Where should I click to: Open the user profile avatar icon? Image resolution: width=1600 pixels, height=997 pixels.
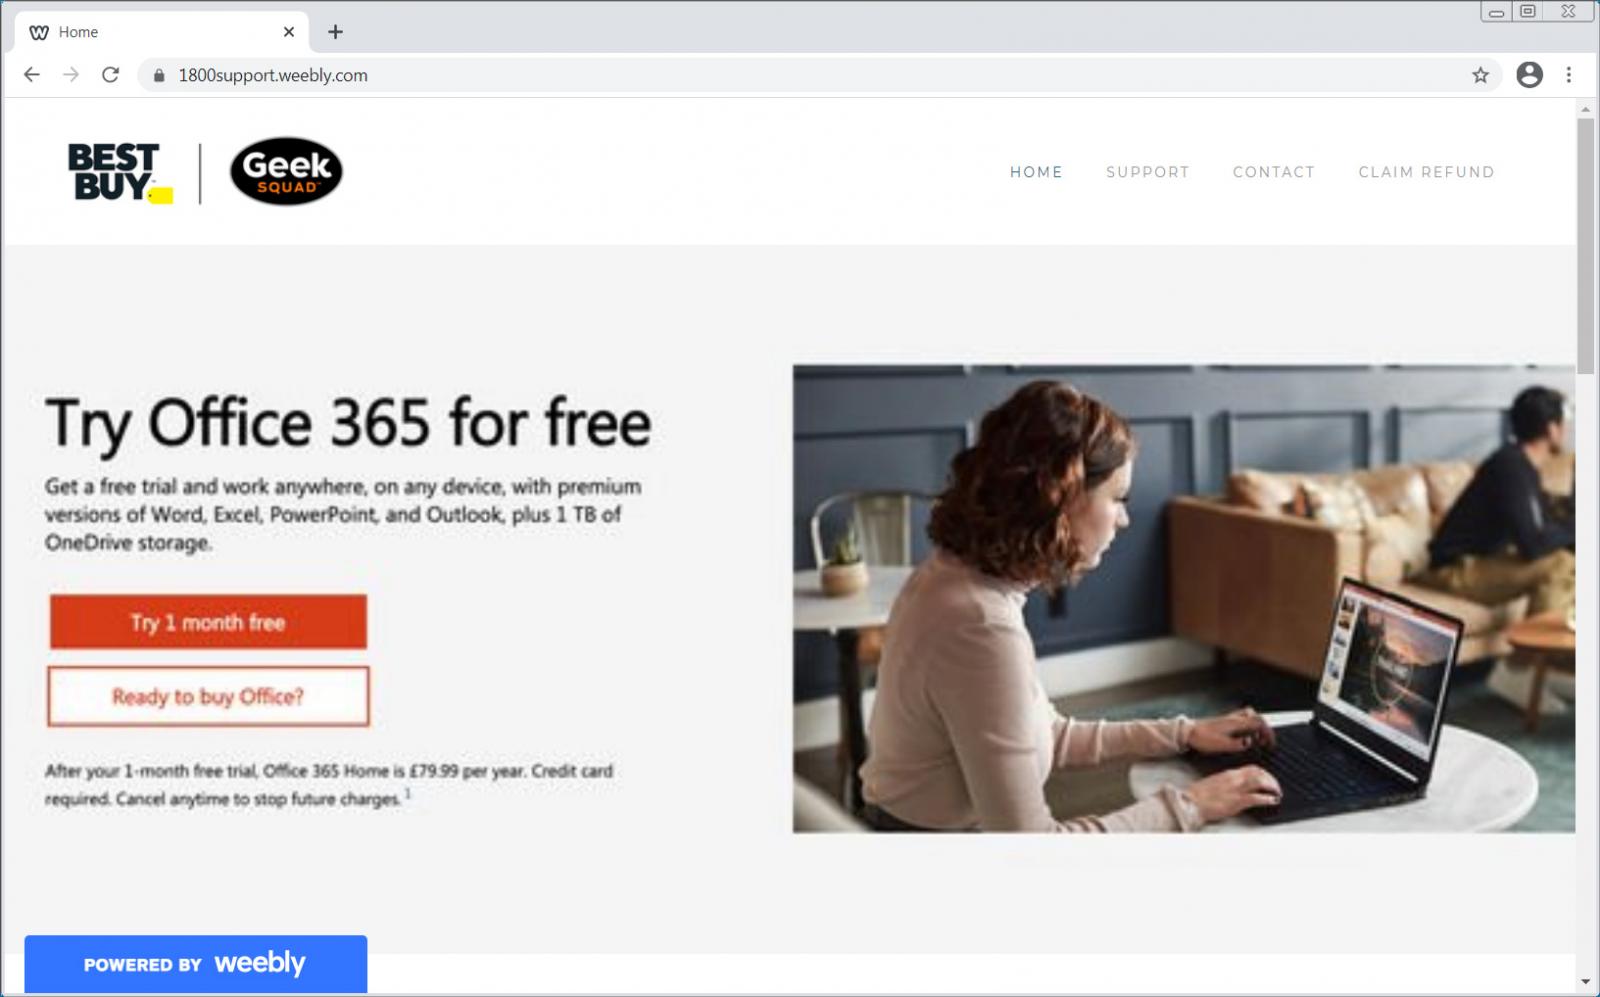pyautogui.click(x=1529, y=75)
